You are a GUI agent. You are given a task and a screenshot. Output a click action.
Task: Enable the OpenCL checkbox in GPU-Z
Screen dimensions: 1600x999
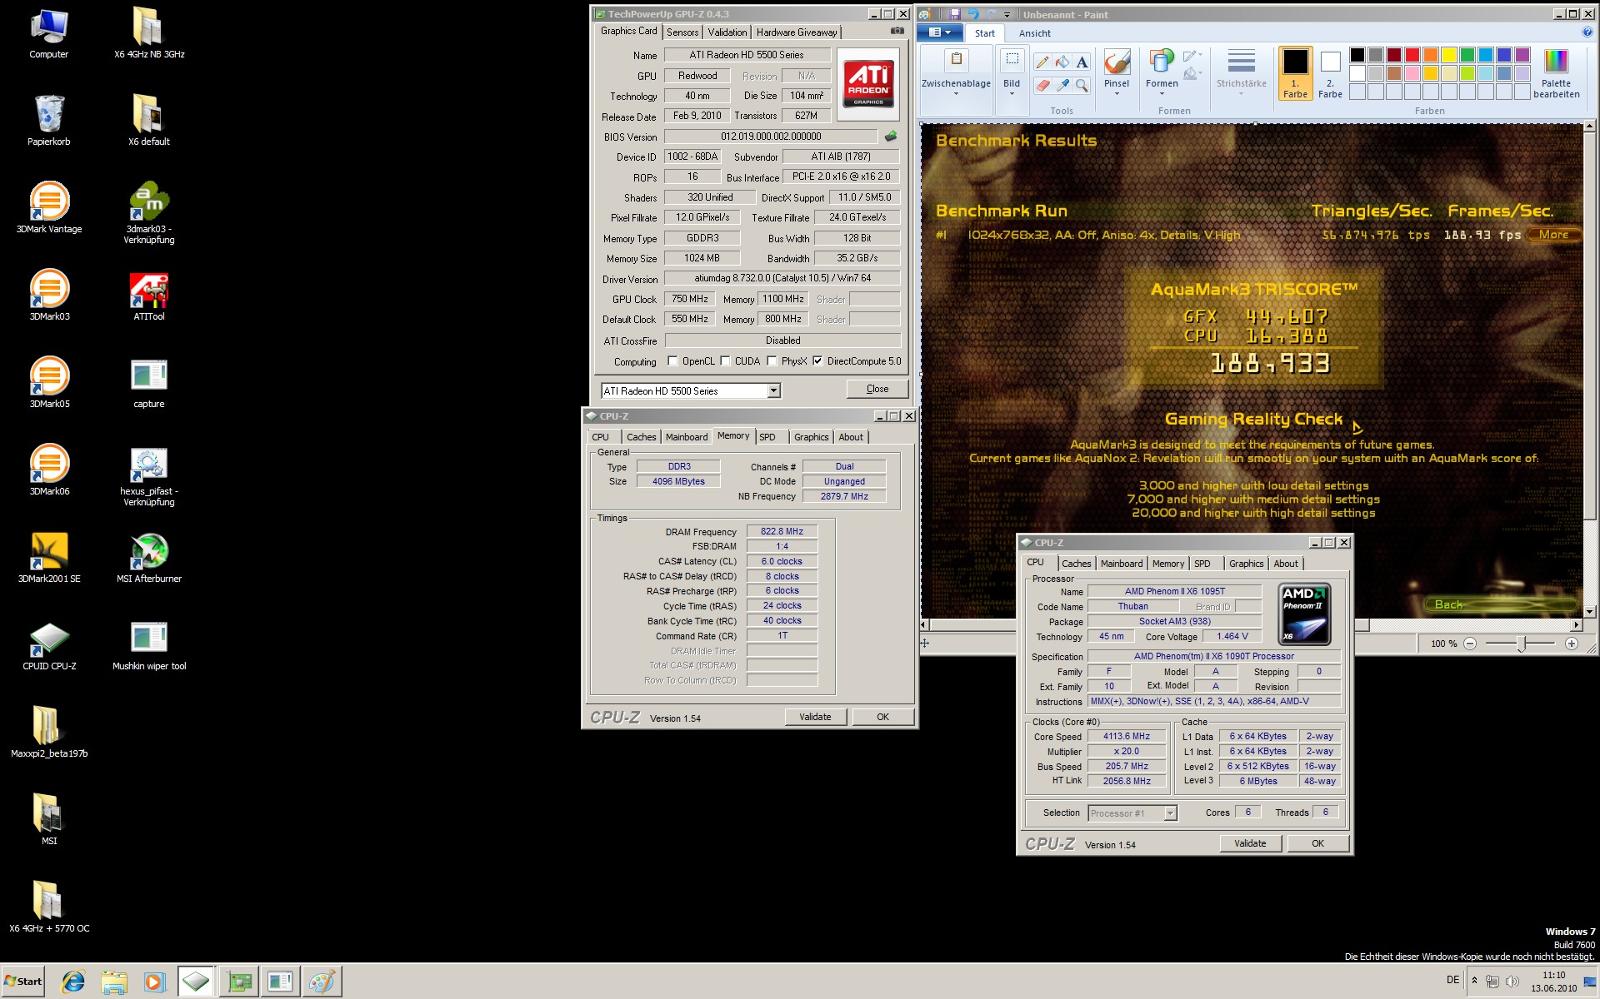click(x=672, y=361)
